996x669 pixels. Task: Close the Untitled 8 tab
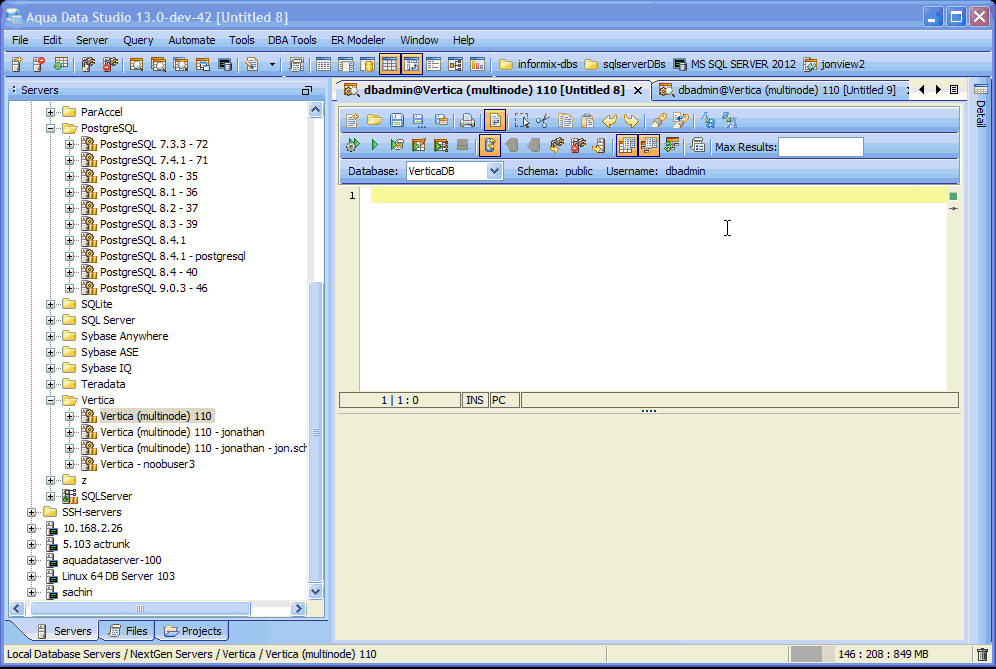(x=638, y=91)
